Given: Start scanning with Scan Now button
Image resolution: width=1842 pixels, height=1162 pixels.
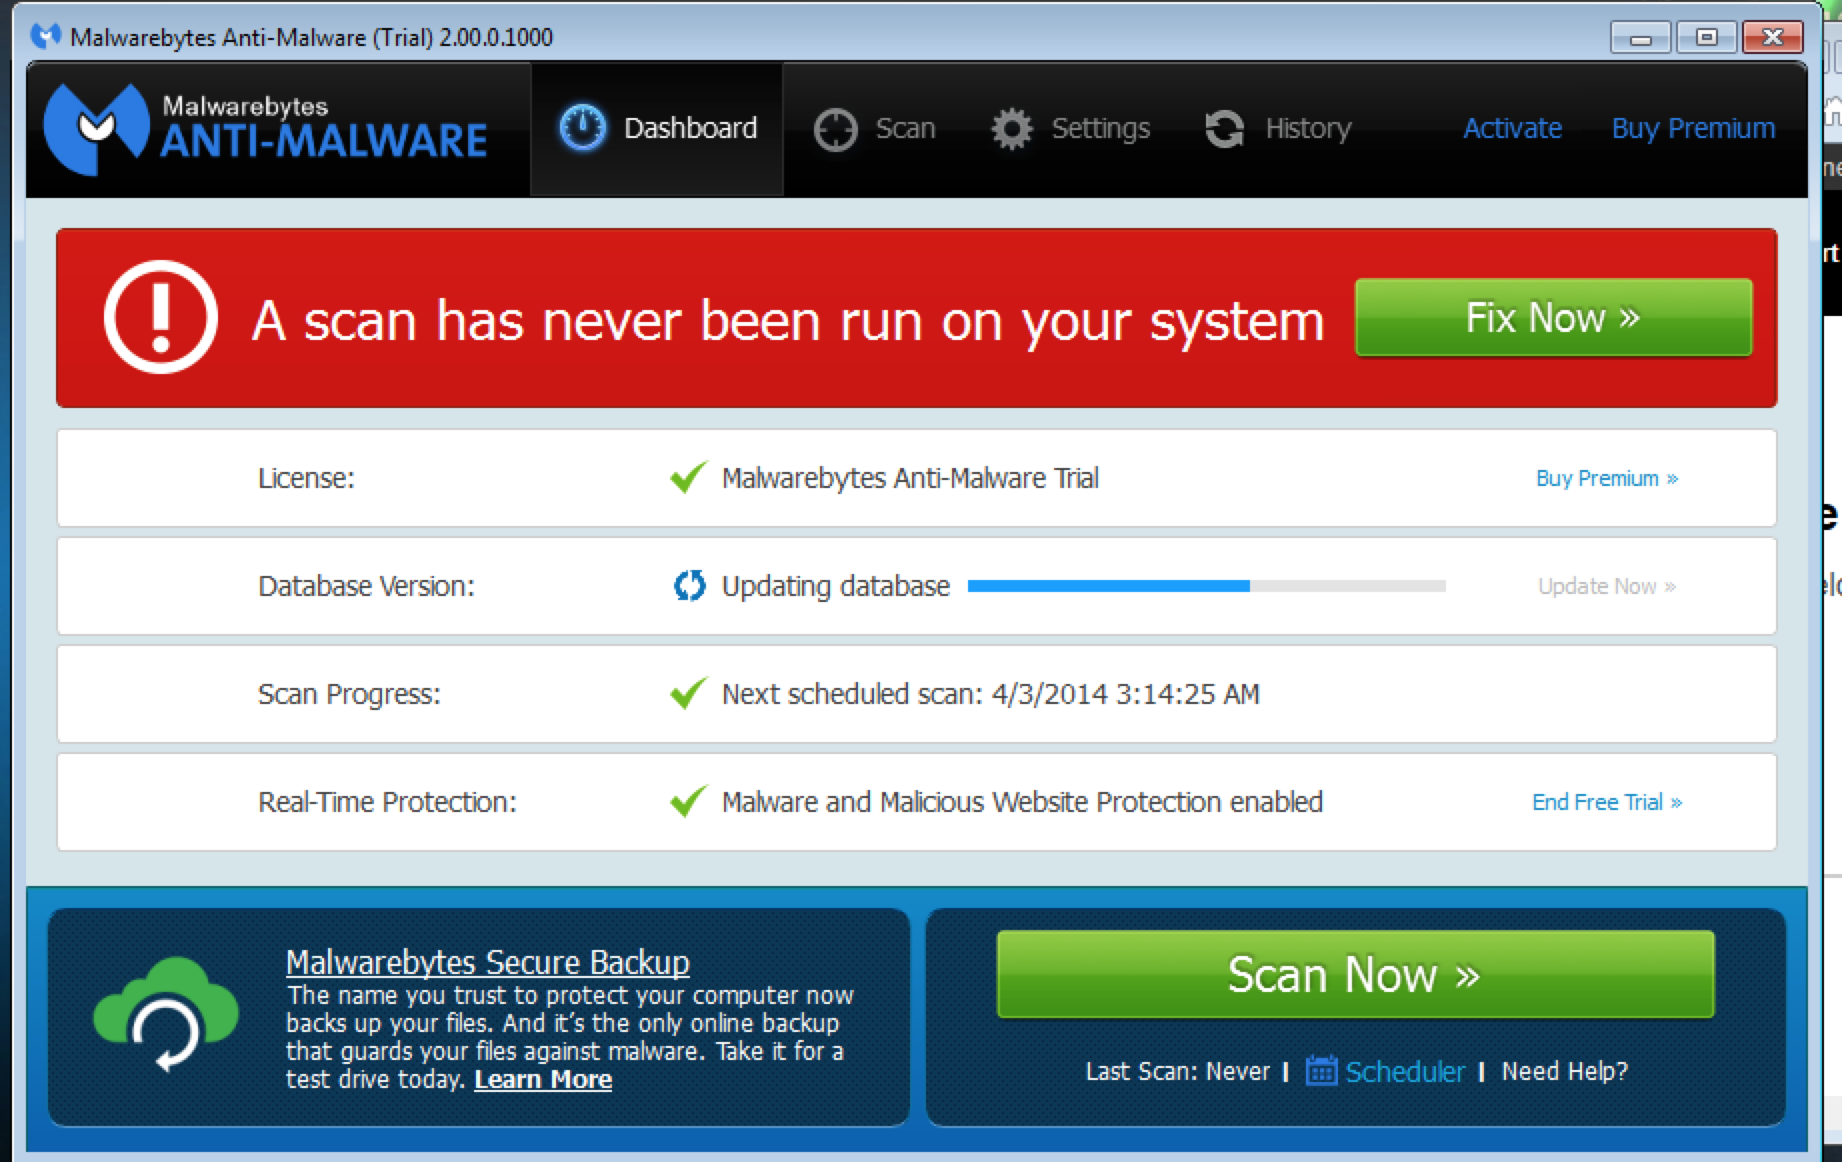Looking at the screenshot, I should click(x=1355, y=974).
